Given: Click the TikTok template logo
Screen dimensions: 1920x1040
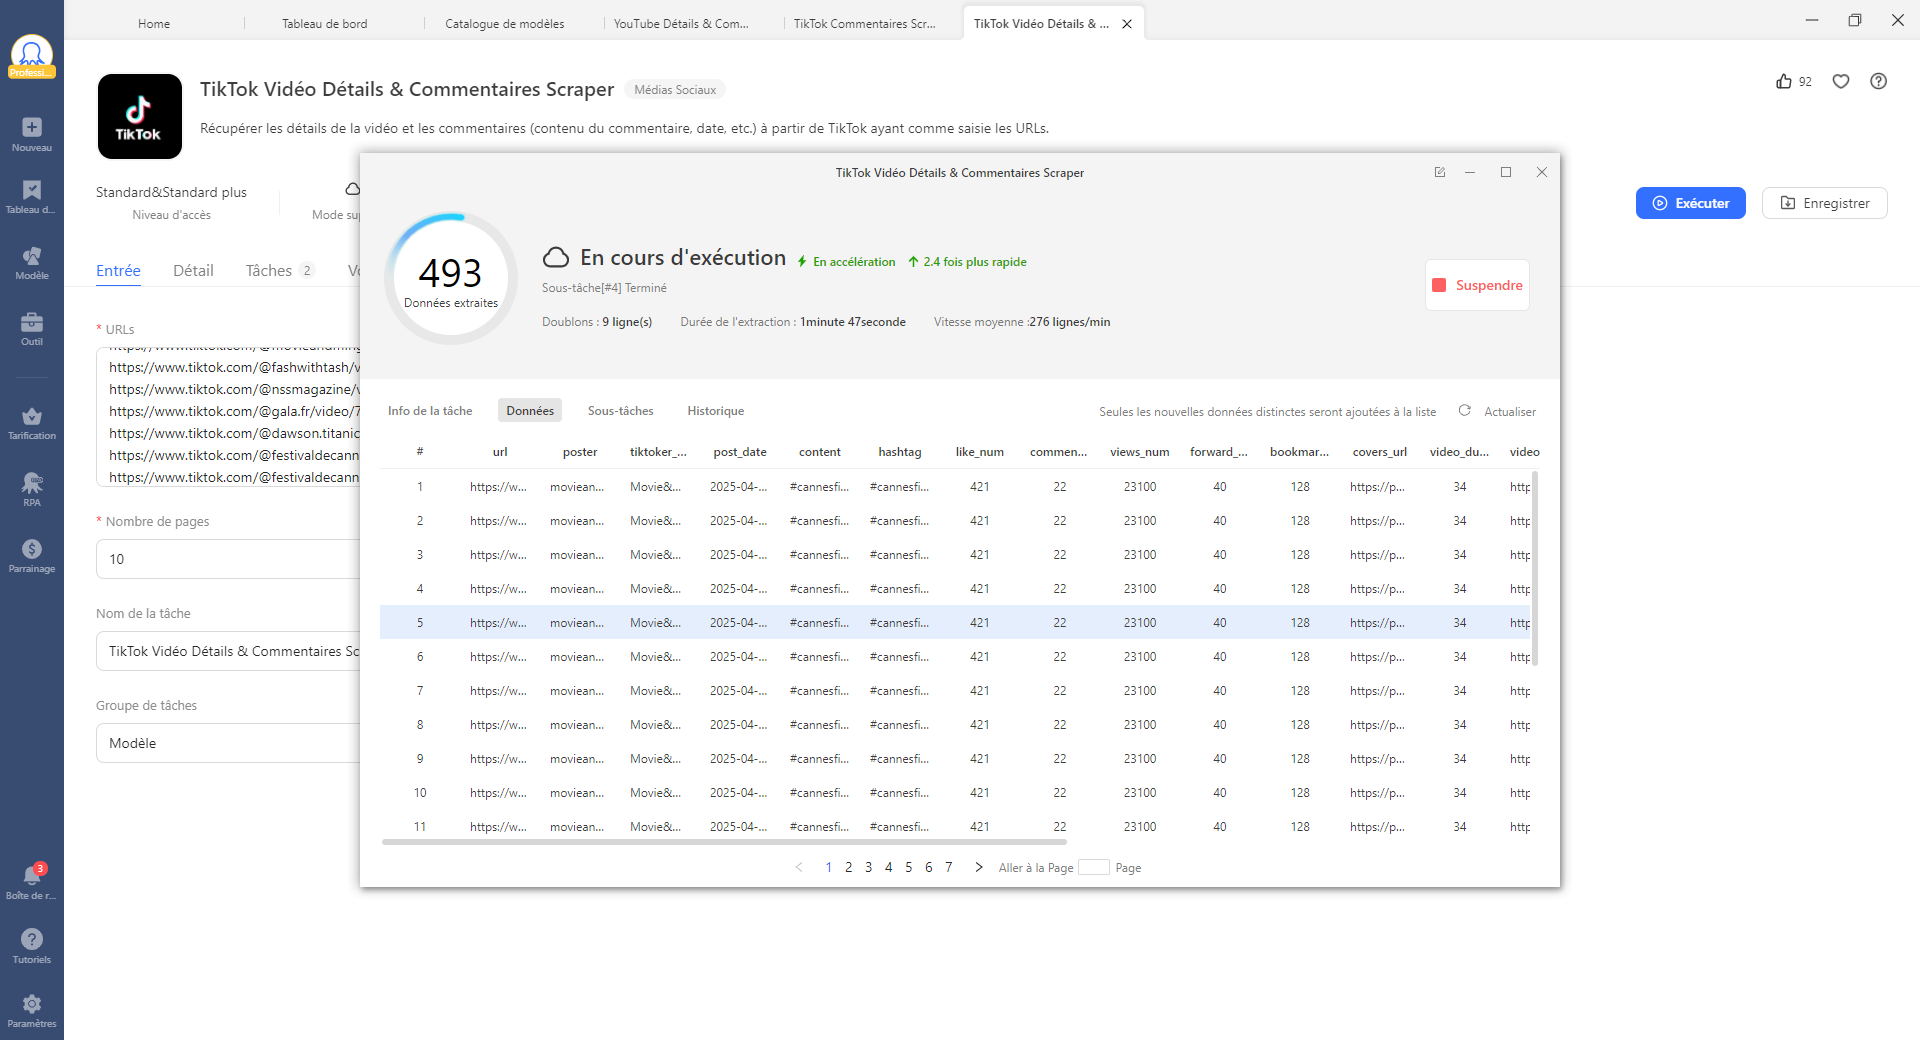Looking at the screenshot, I should coord(140,116).
